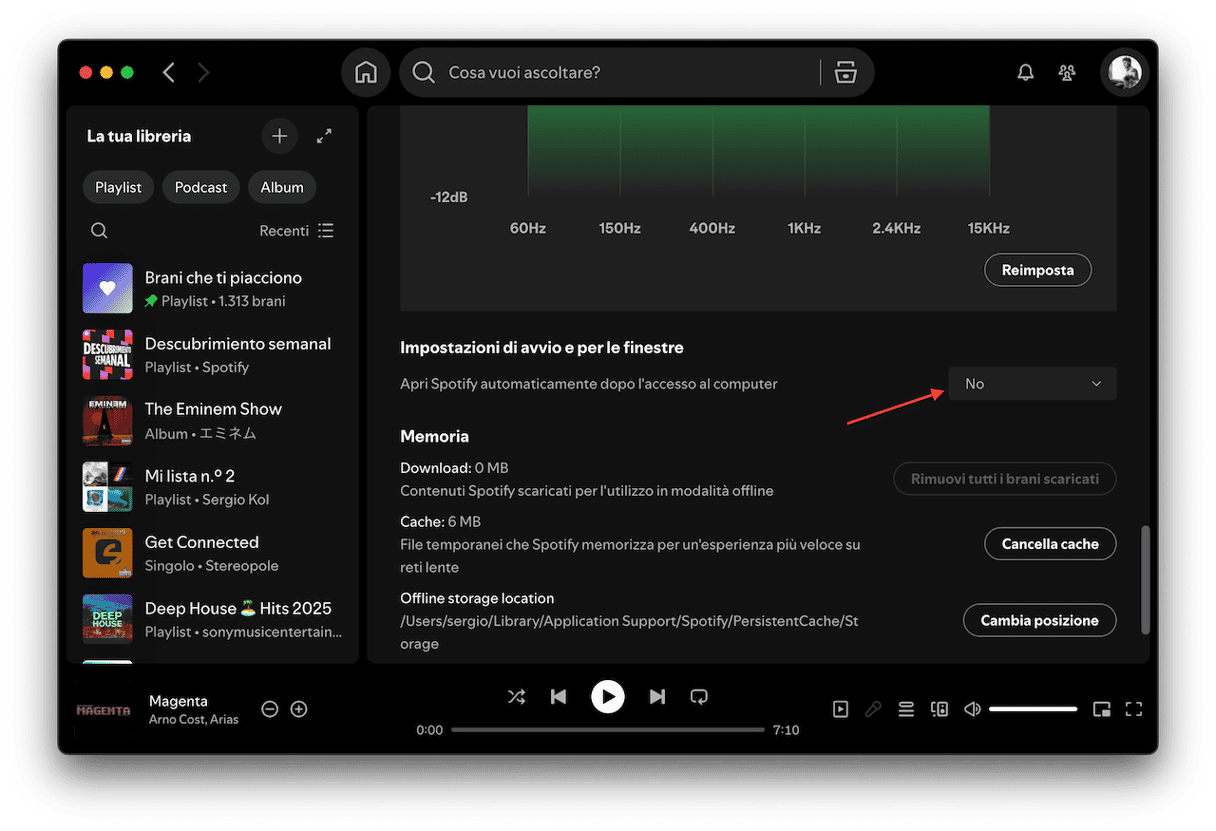Toggle shuffle playback
Image resolution: width=1216 pixels, height=831 pixels.
(x=516, y=697)
